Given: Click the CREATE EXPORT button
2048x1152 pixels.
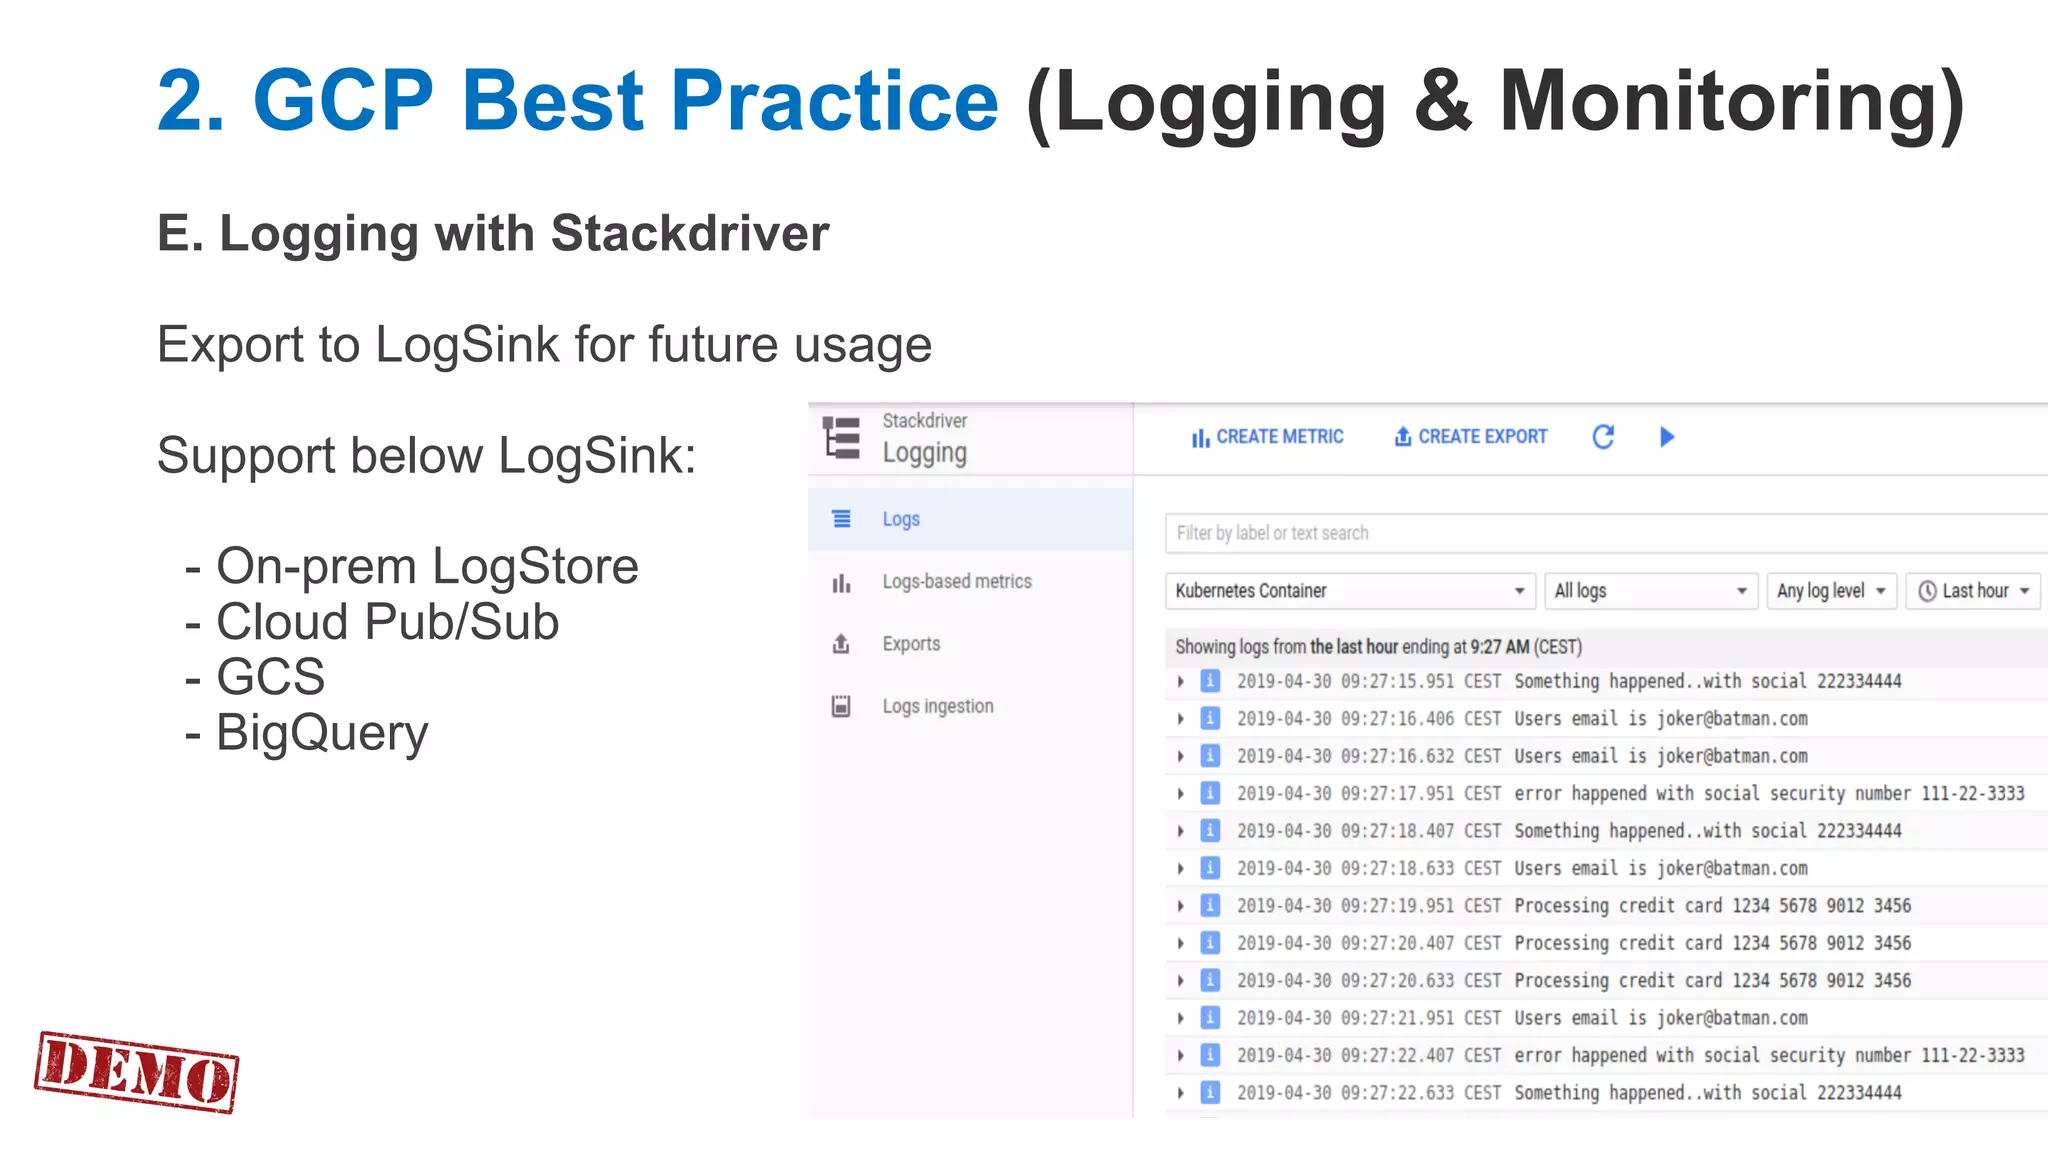Looking at the screenshot, I should (1471, 437).
